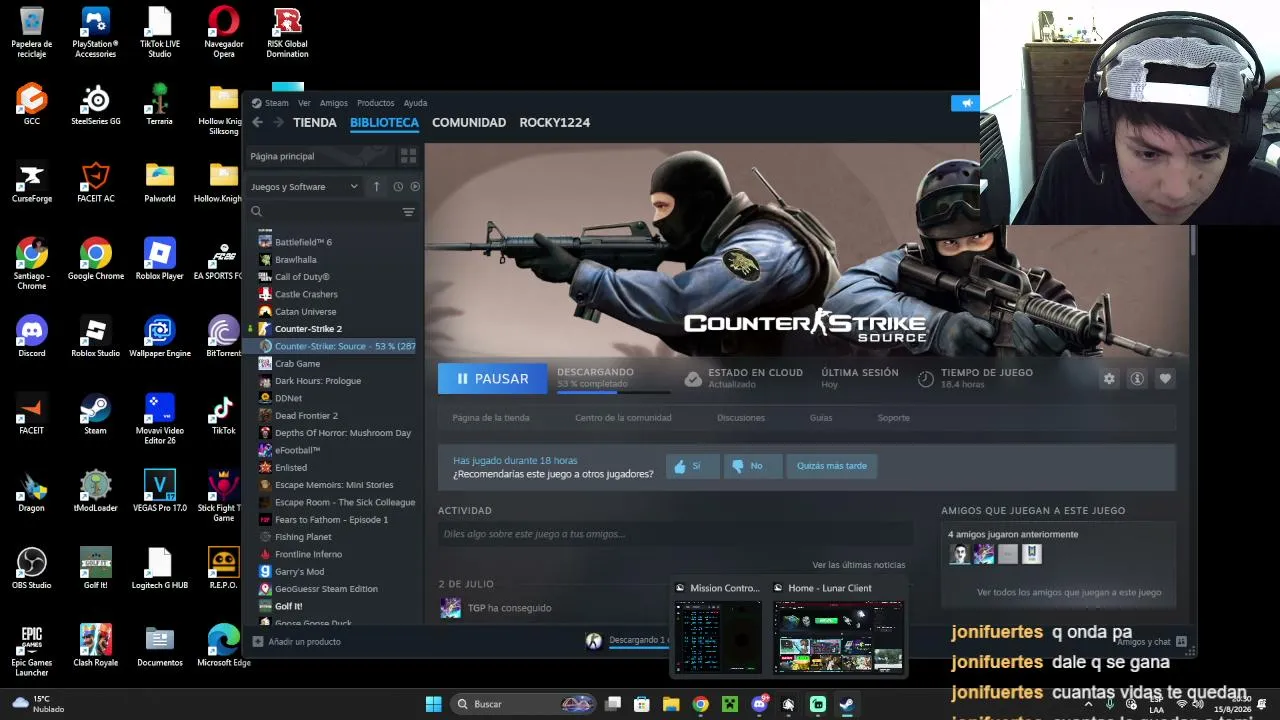Image resolution: width=1280 pixels, height=720 pixels.
Task: Click the taskbar Buscar search box
Action: (522, 704)
